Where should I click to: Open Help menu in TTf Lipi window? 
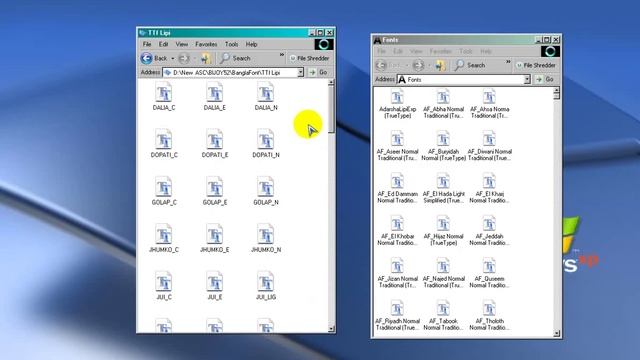pyautogui.click(x=251, y=44)
